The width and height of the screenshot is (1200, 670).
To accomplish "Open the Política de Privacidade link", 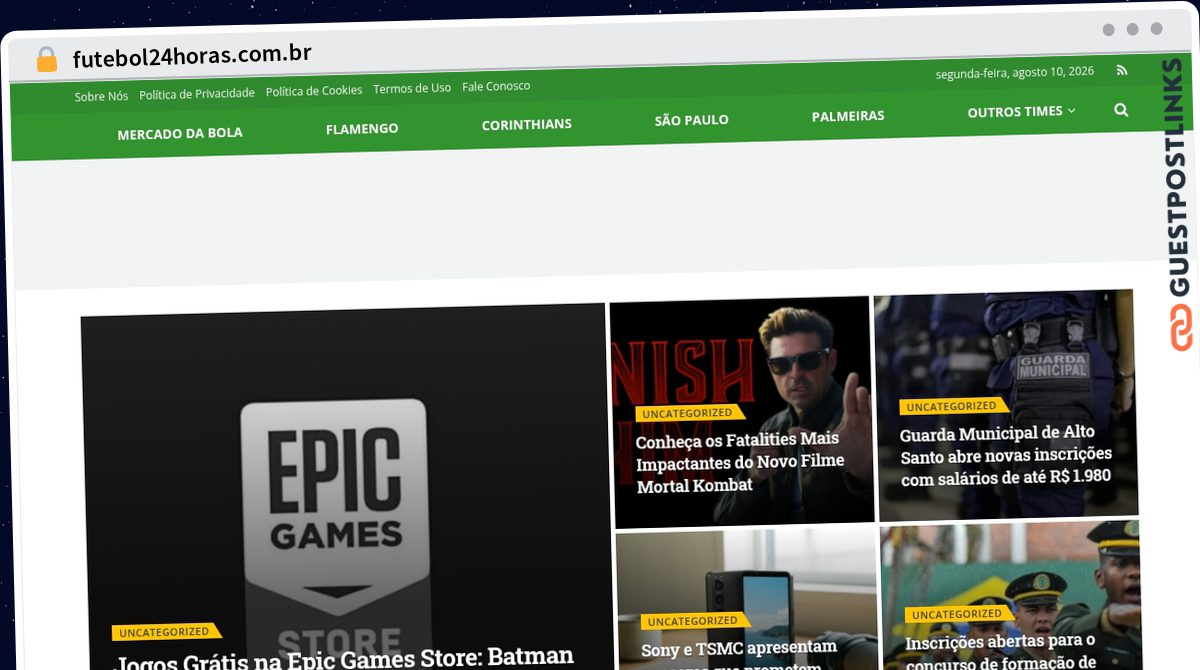I will click(x=197, y=93).
